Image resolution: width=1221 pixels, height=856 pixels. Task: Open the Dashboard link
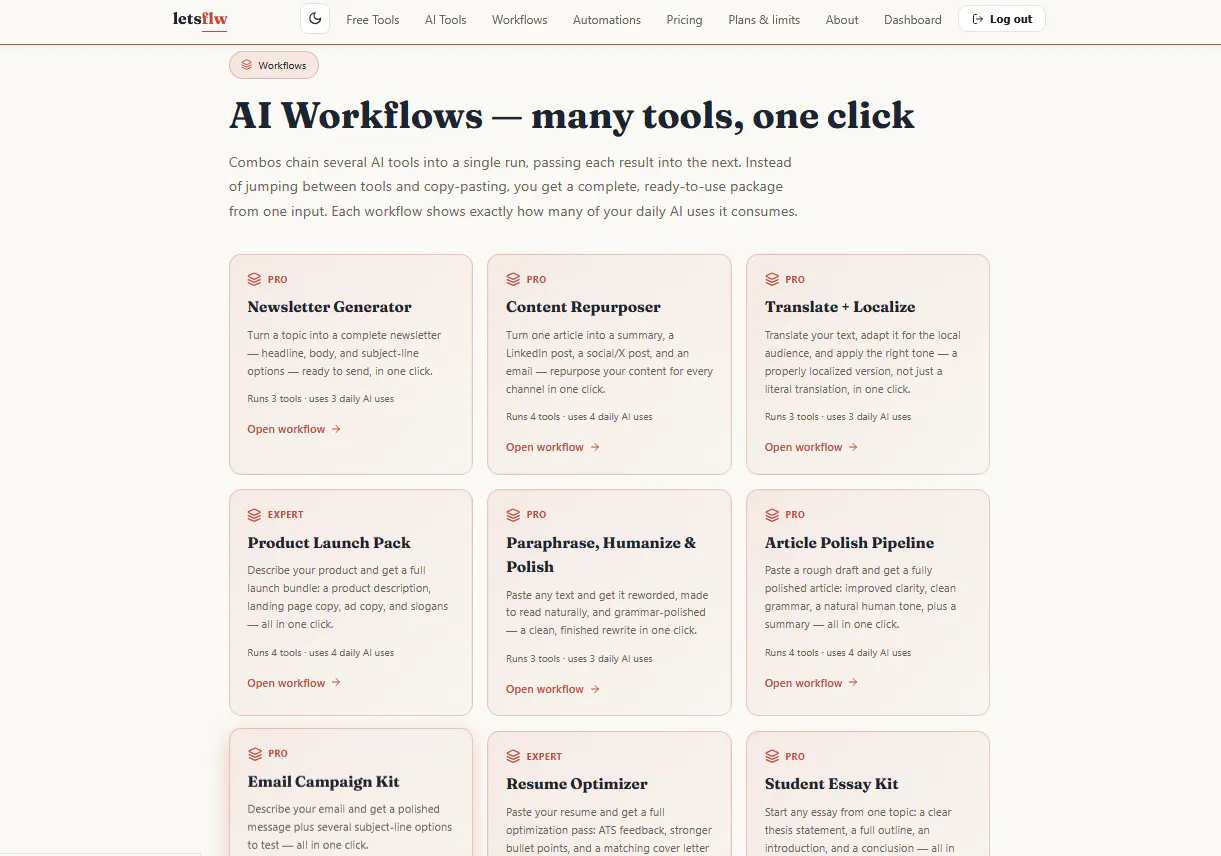[913, 20]
